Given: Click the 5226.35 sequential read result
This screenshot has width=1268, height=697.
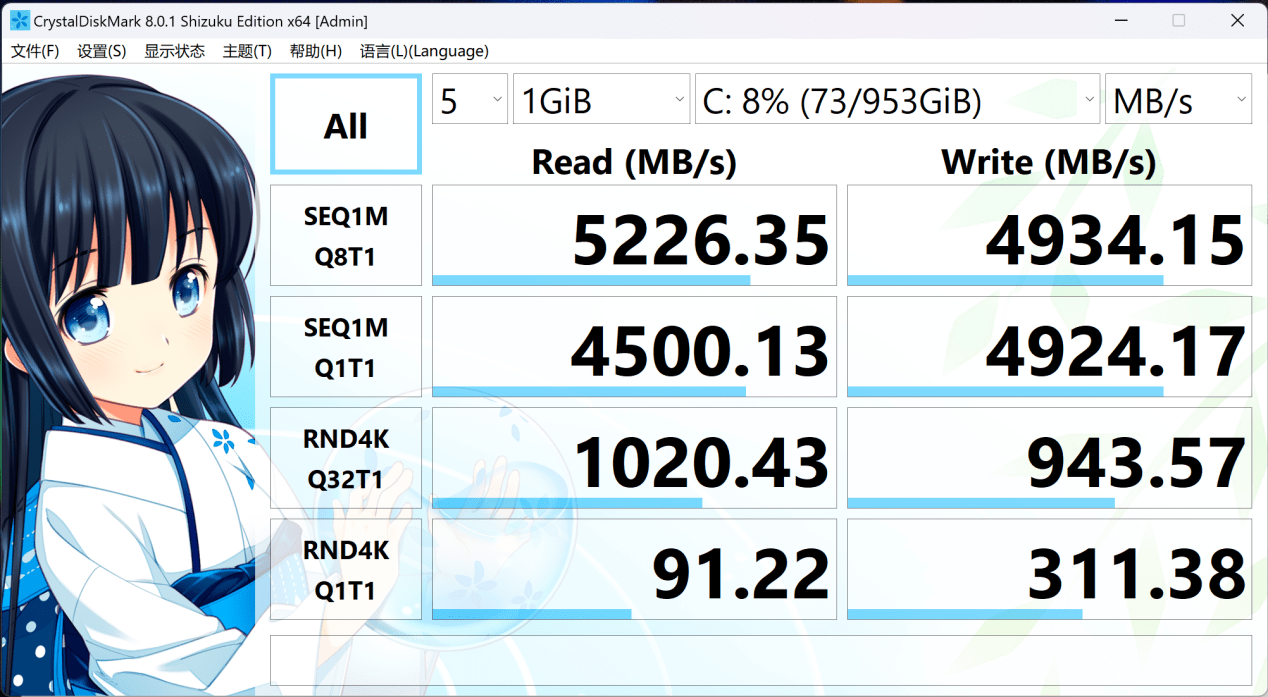Looking at the screenshot, I should click(x=634, y=236).
